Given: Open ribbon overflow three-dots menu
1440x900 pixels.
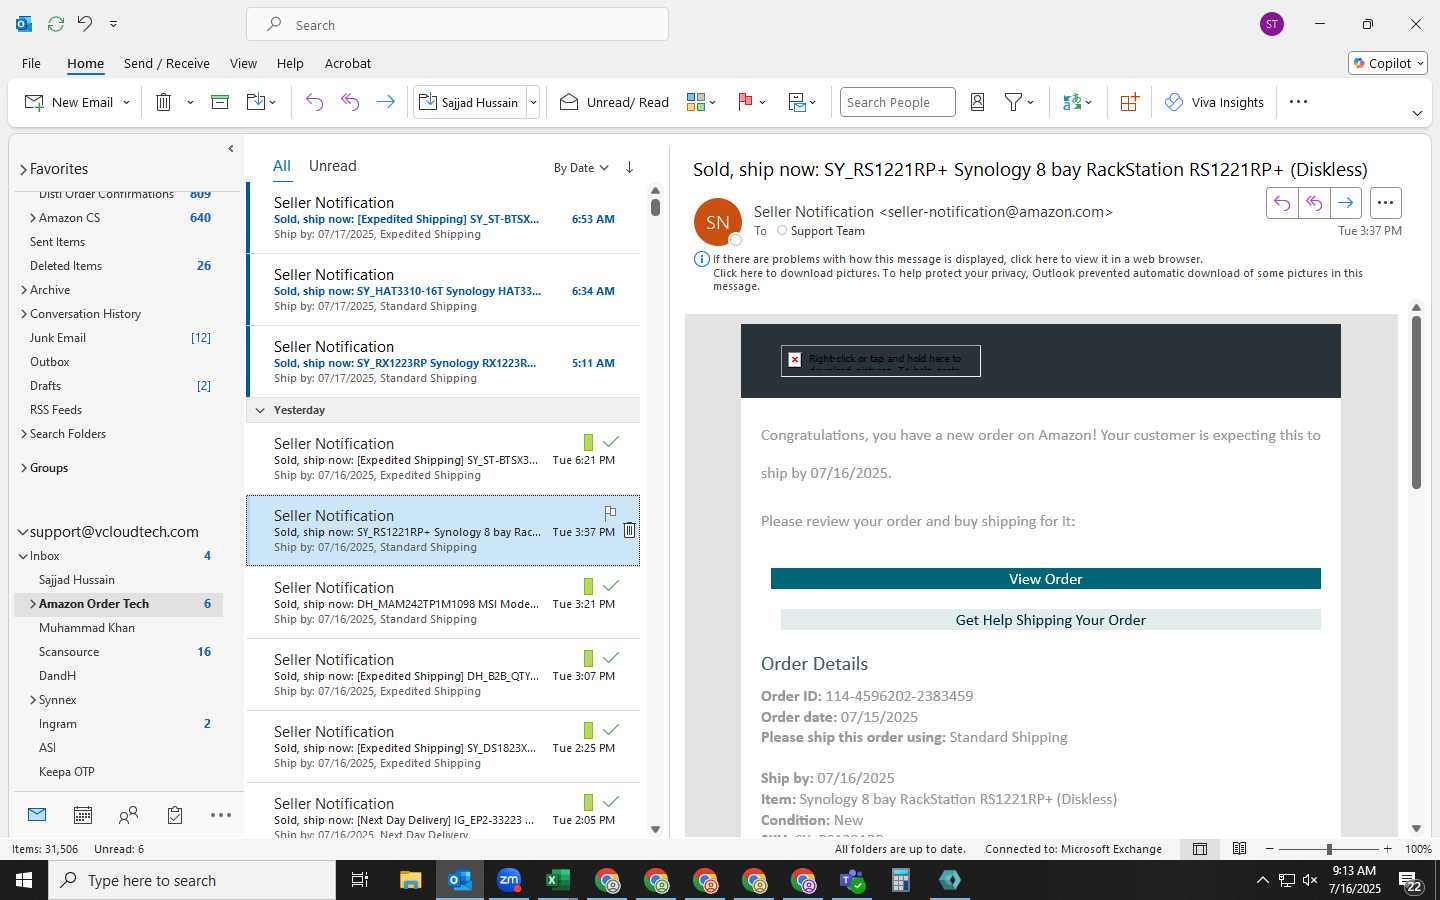Looking at the screenshot, I should pos(1298,102).
